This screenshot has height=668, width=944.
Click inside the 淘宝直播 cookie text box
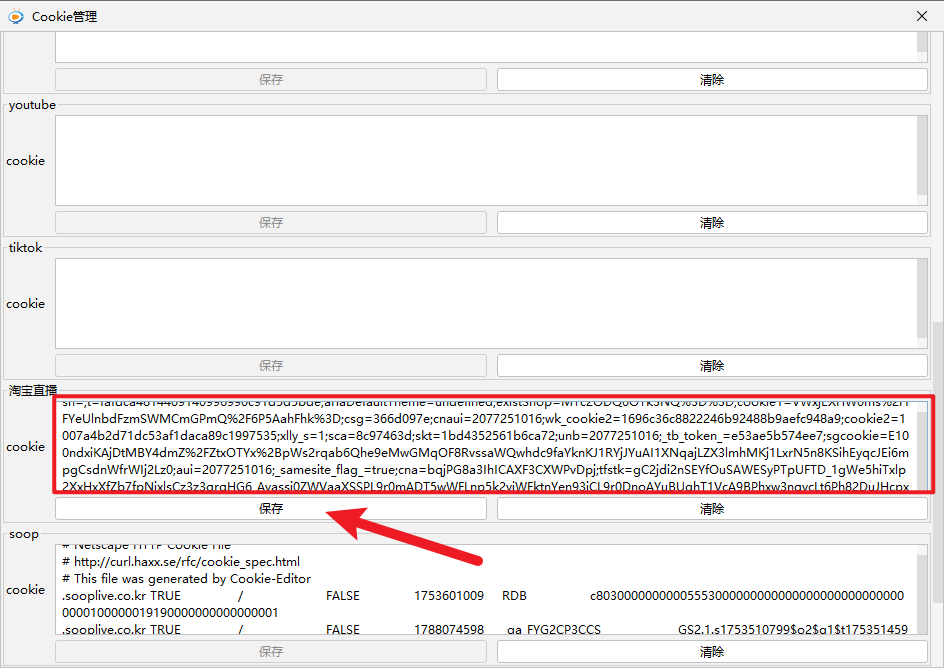pyautogui.click(x=485, y=446)
